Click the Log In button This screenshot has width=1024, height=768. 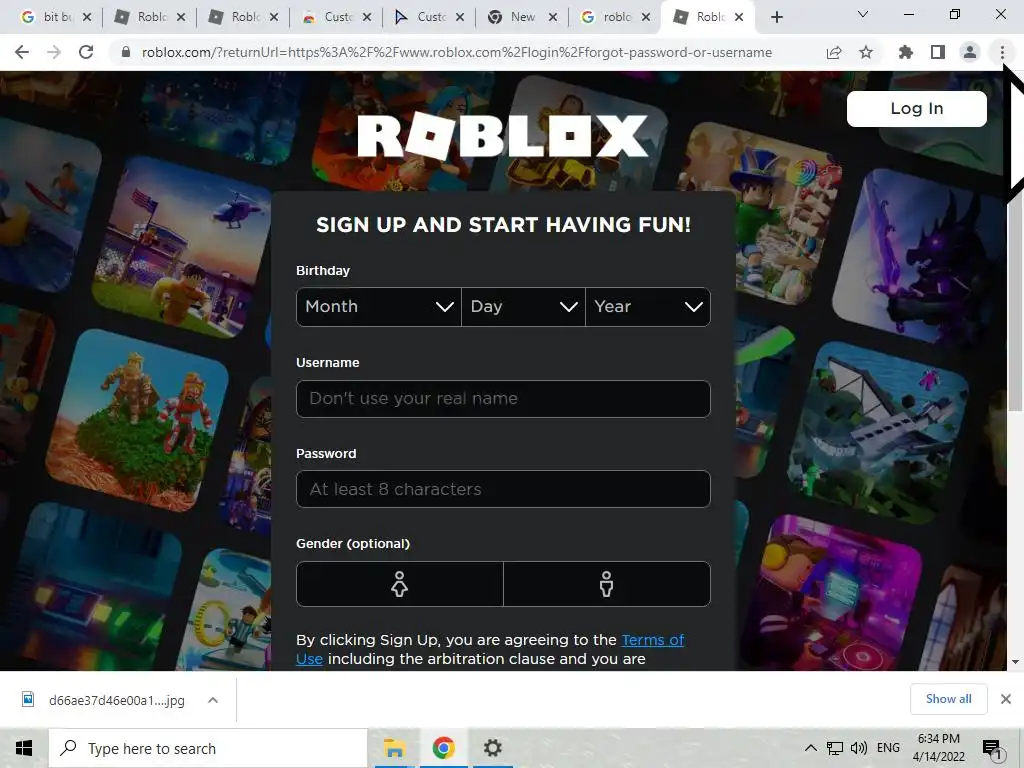coord(917,108)
